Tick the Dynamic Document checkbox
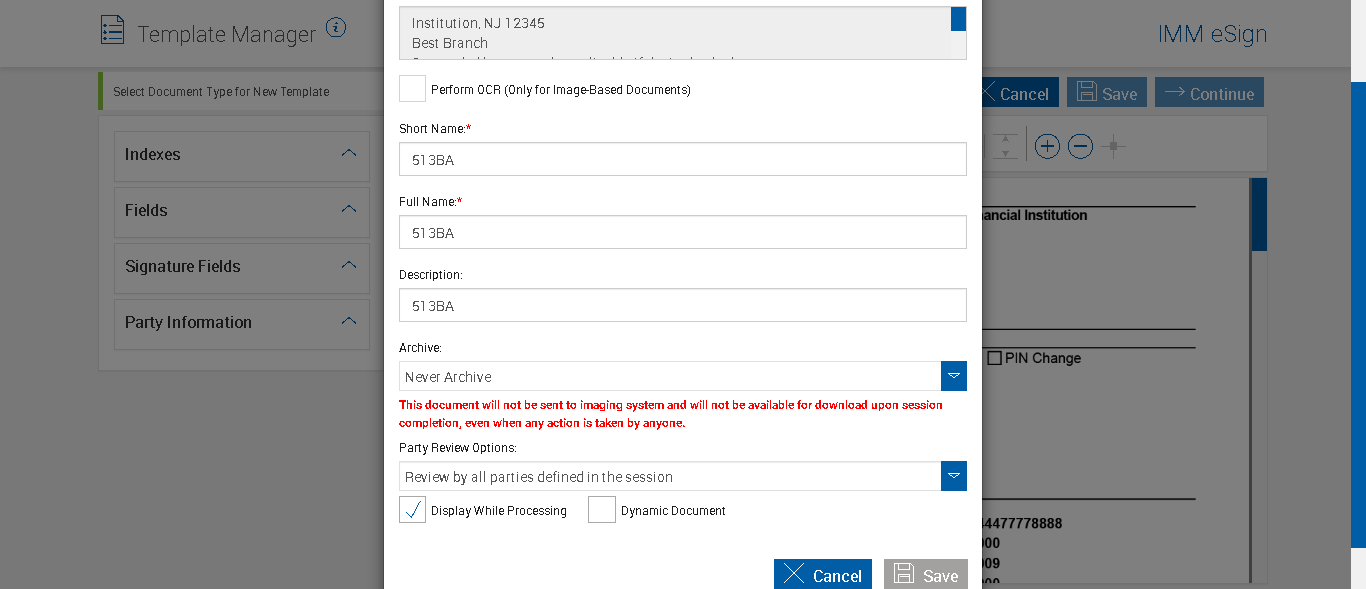This screenshot has height=589, width=1366. (x=602, y=510)
